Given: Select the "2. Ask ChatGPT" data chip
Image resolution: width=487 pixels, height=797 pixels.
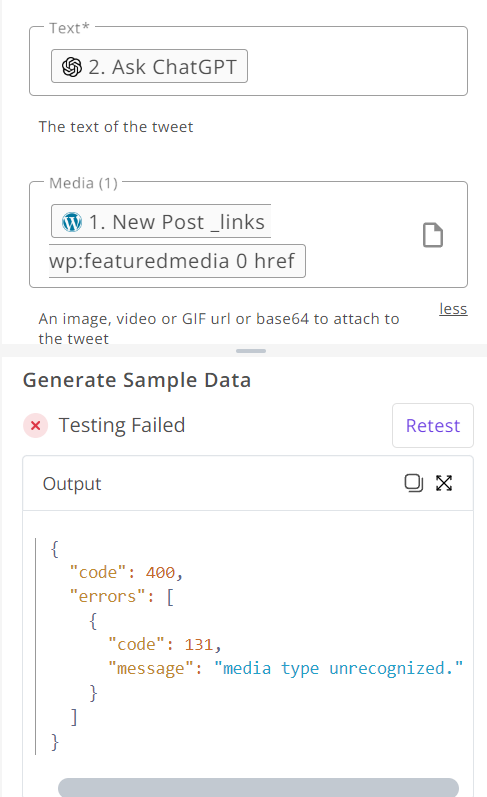Looking at the screenshot, I should [149, 66].
